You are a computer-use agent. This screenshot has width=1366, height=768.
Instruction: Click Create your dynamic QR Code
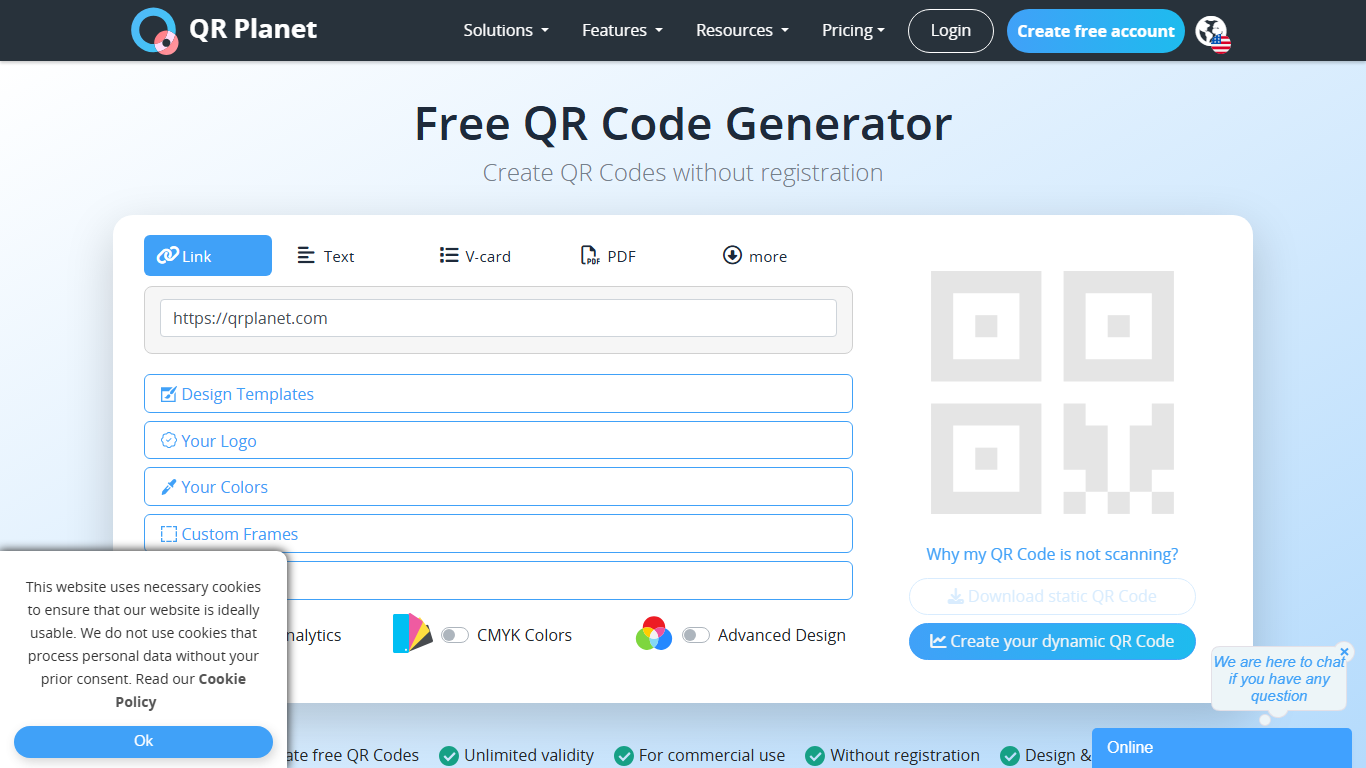(1052, 641)
